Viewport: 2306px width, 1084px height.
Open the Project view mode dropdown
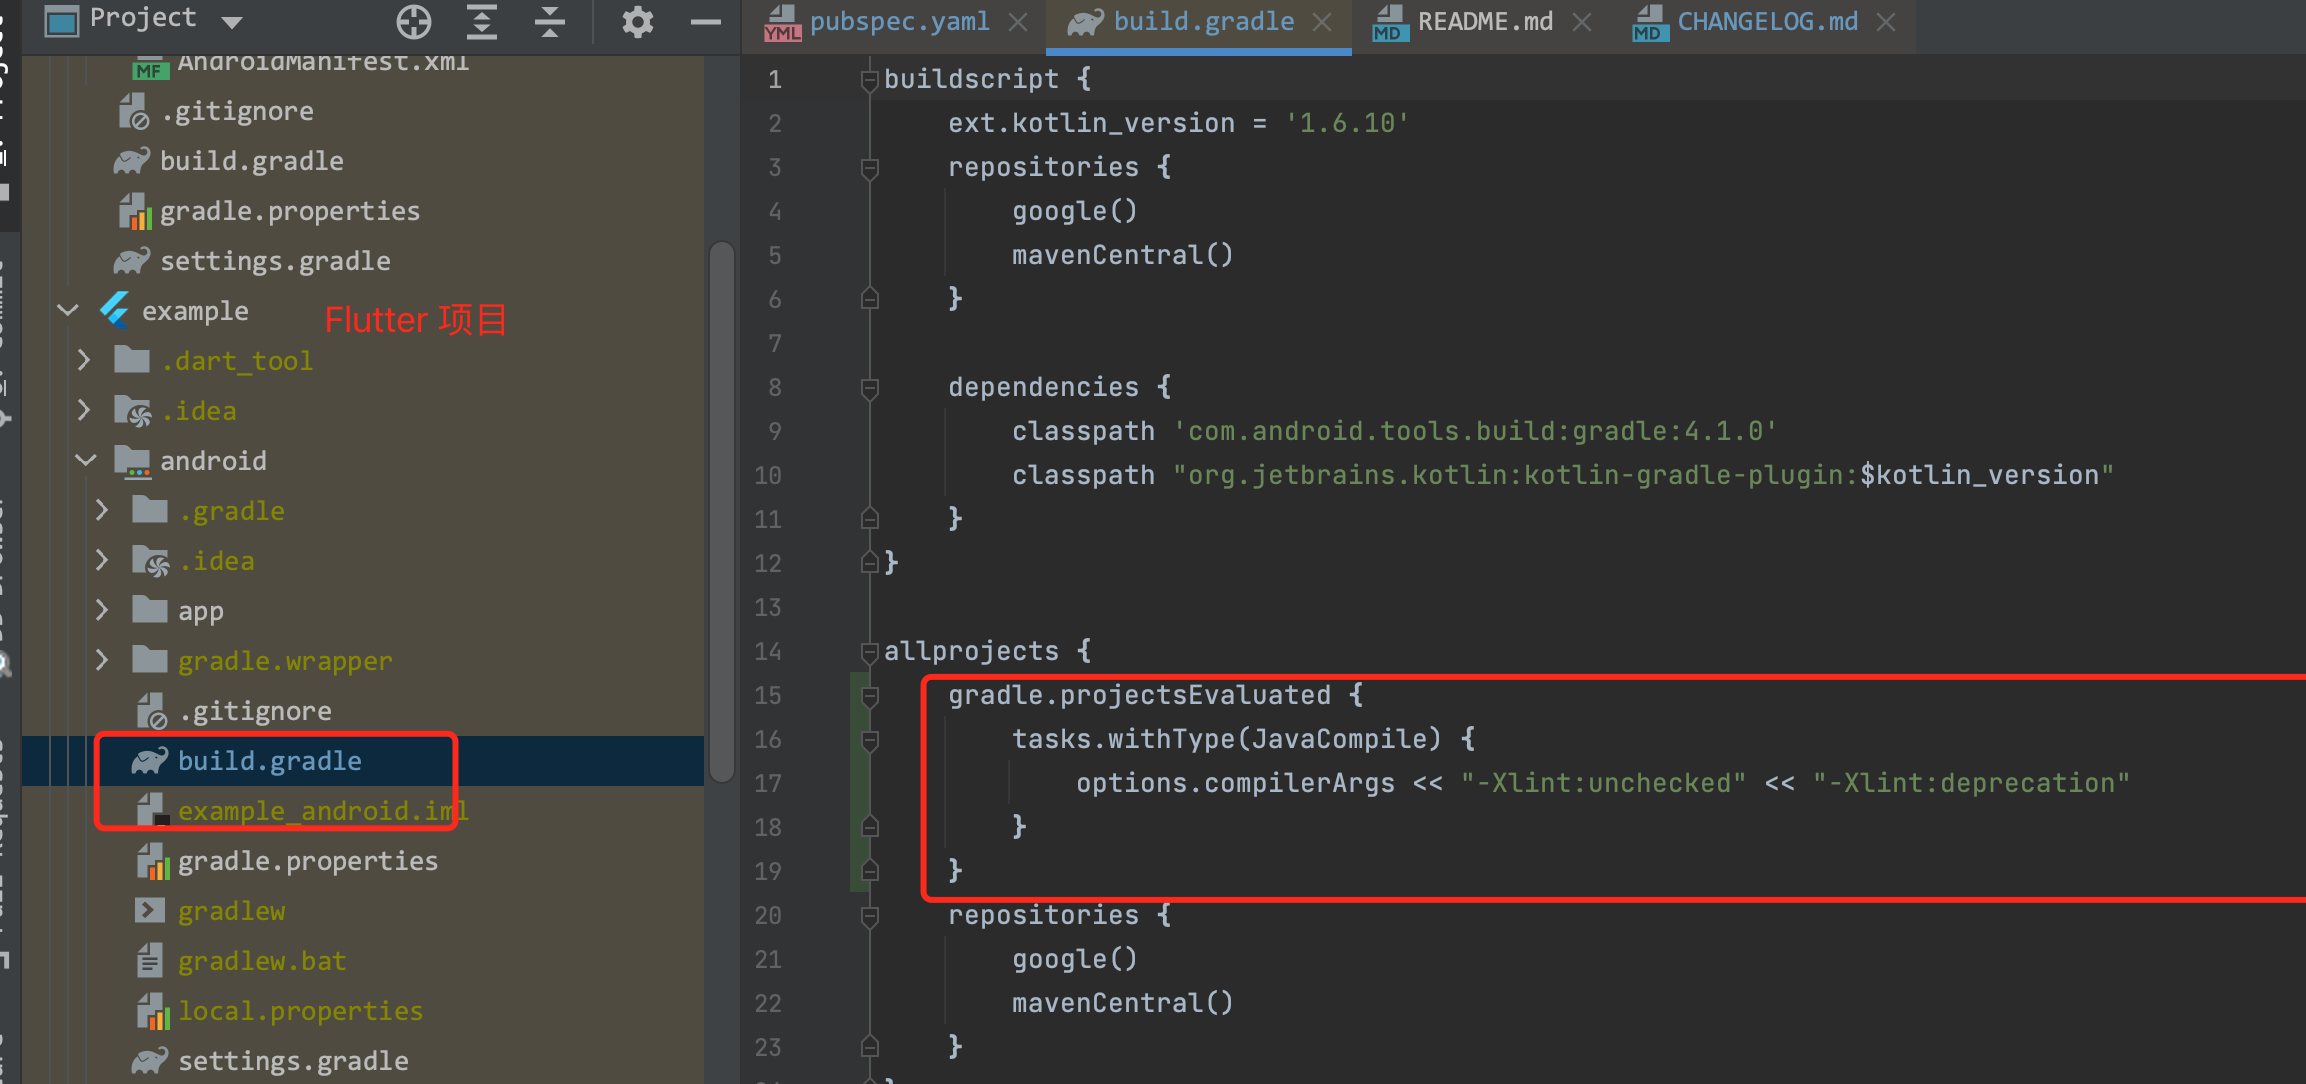(232, 21)
